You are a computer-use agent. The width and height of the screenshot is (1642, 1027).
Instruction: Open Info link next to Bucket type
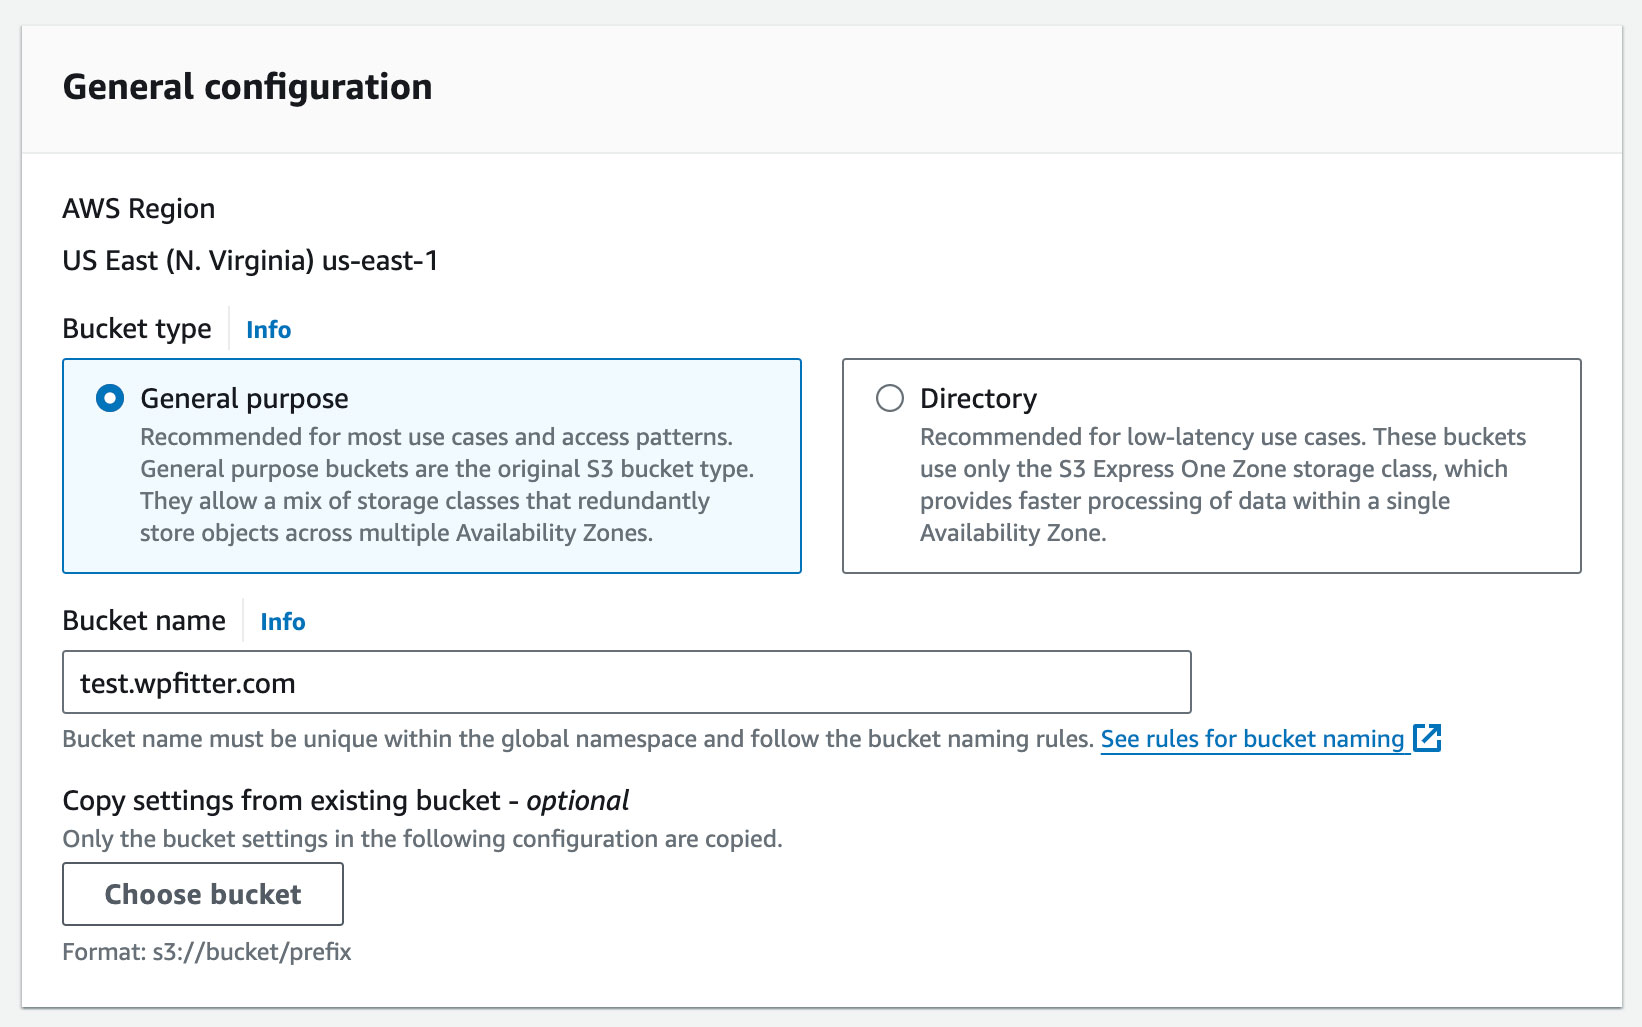[x=268, y=329]
